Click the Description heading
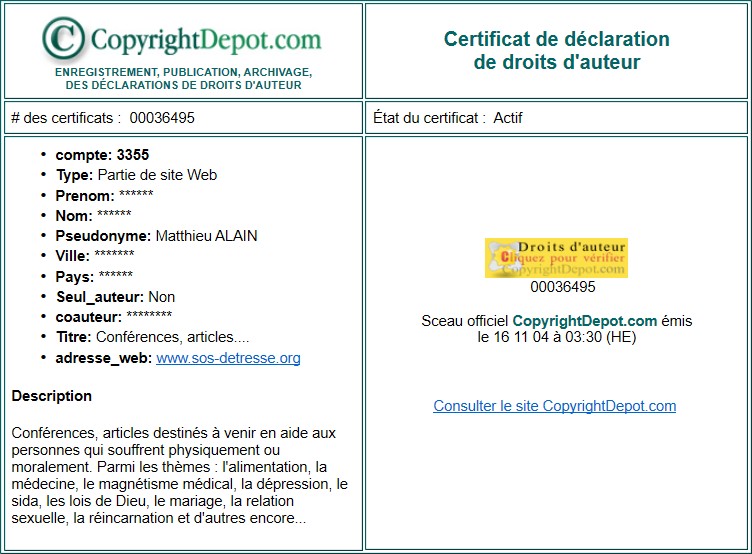This screenshot has height=554, width=752. click(x=52, y=396)
